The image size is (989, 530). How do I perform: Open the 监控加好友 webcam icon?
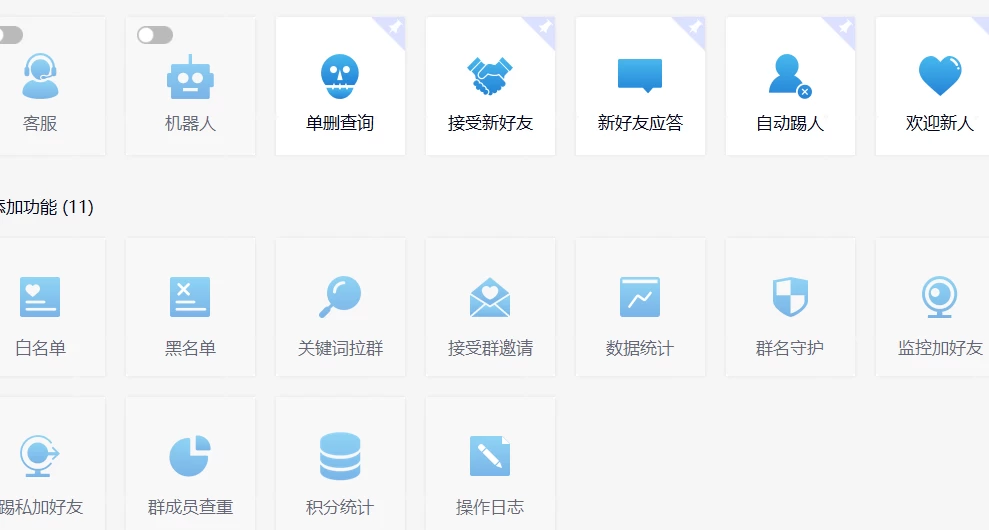click(x=940, y=297)
